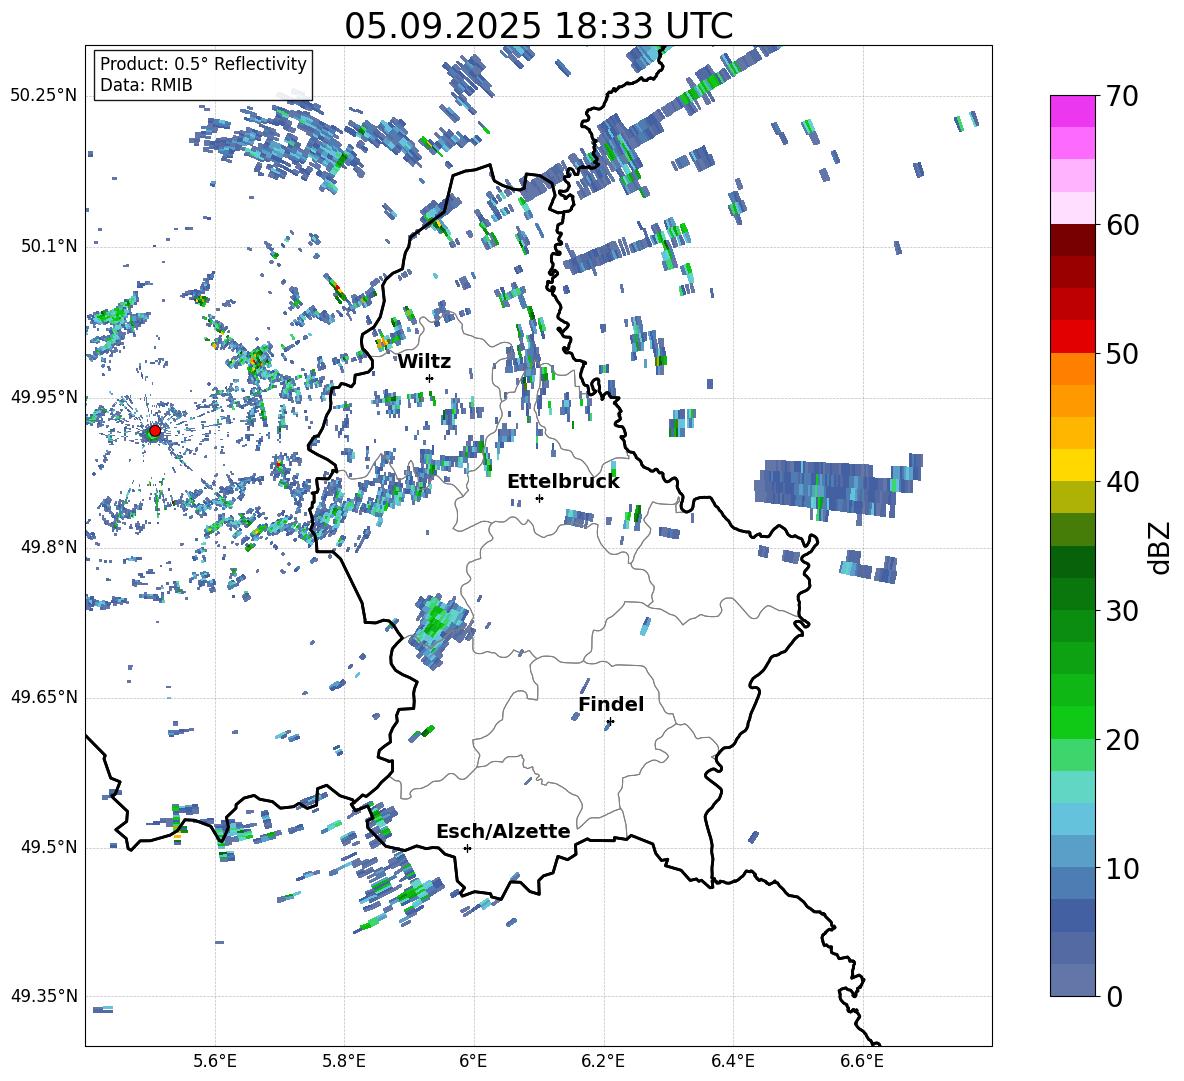Click the 10 label on the colorbar
This screenshot has height=1081, width=1184.
point(1121,868)
